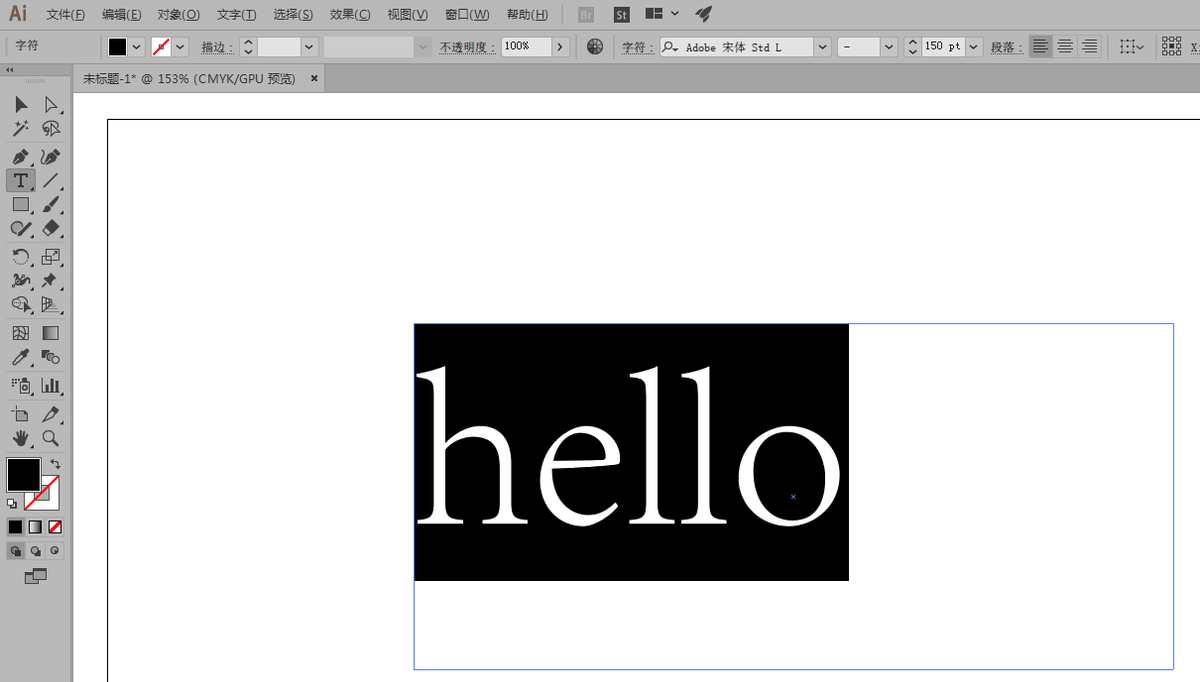The width and height of the screenshot is (1200, 682).
Task: Enable Draw Behind mode
Action: (35, 550)
